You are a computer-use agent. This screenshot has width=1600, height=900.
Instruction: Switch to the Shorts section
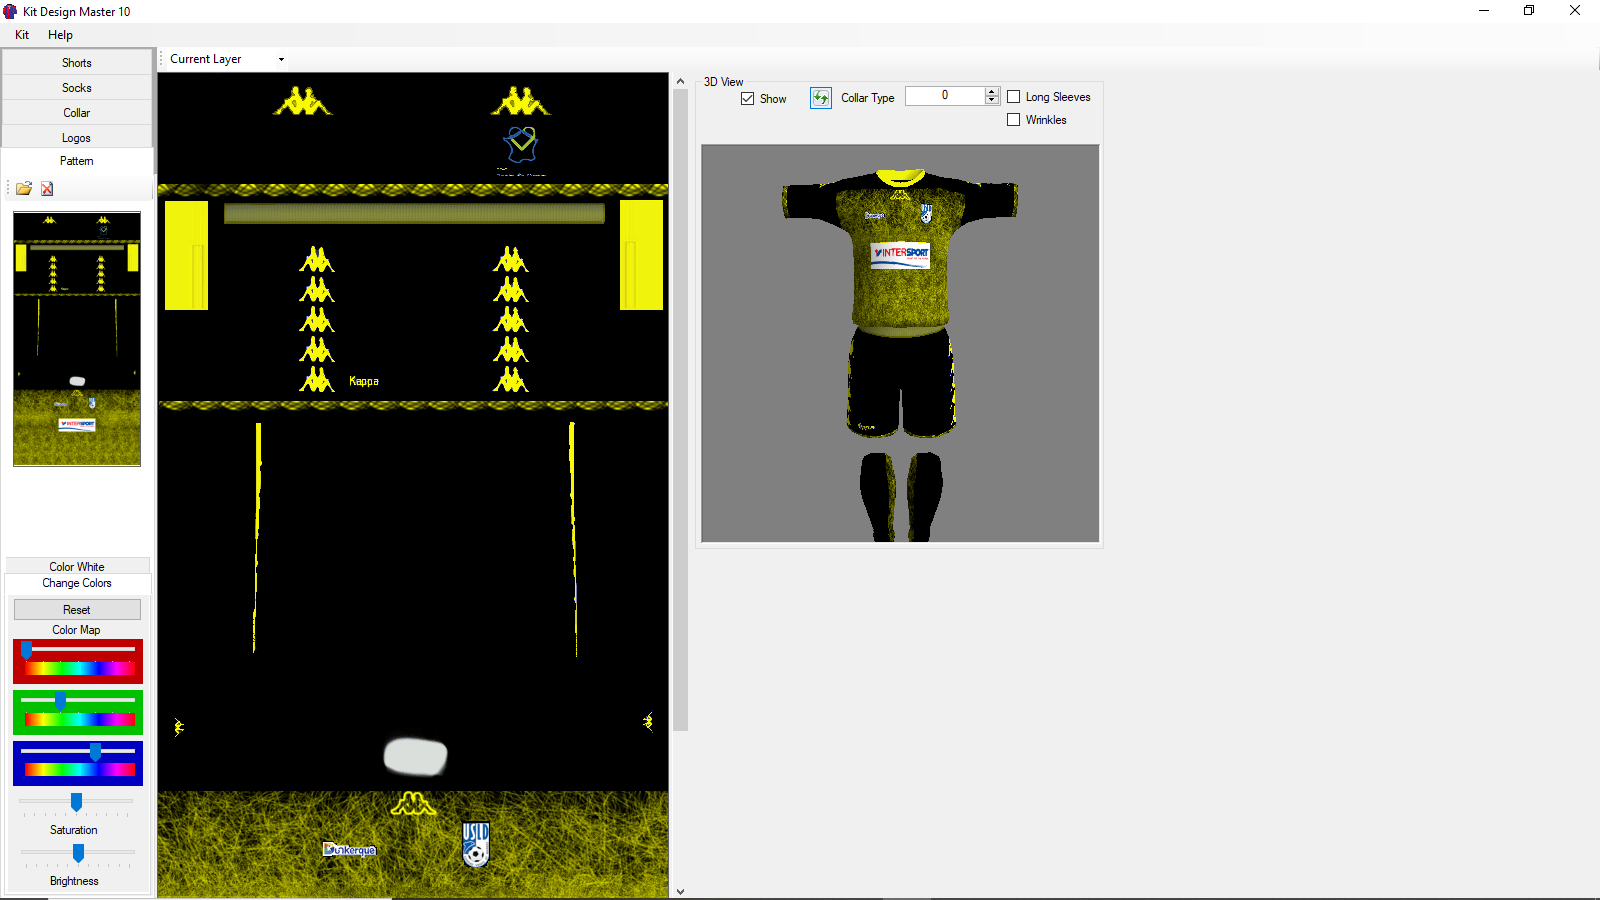pos(77,62)
